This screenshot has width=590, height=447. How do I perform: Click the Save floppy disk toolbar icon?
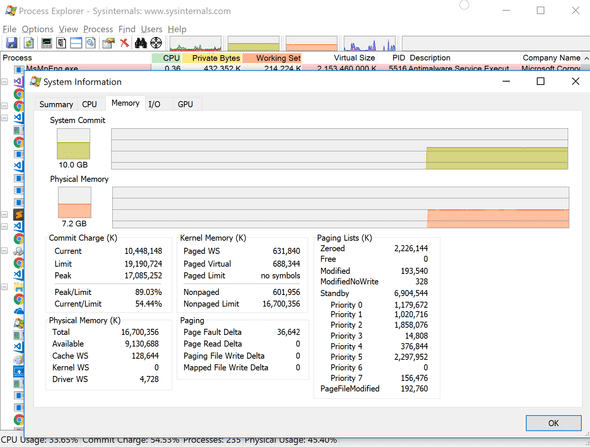coord(11,43)
